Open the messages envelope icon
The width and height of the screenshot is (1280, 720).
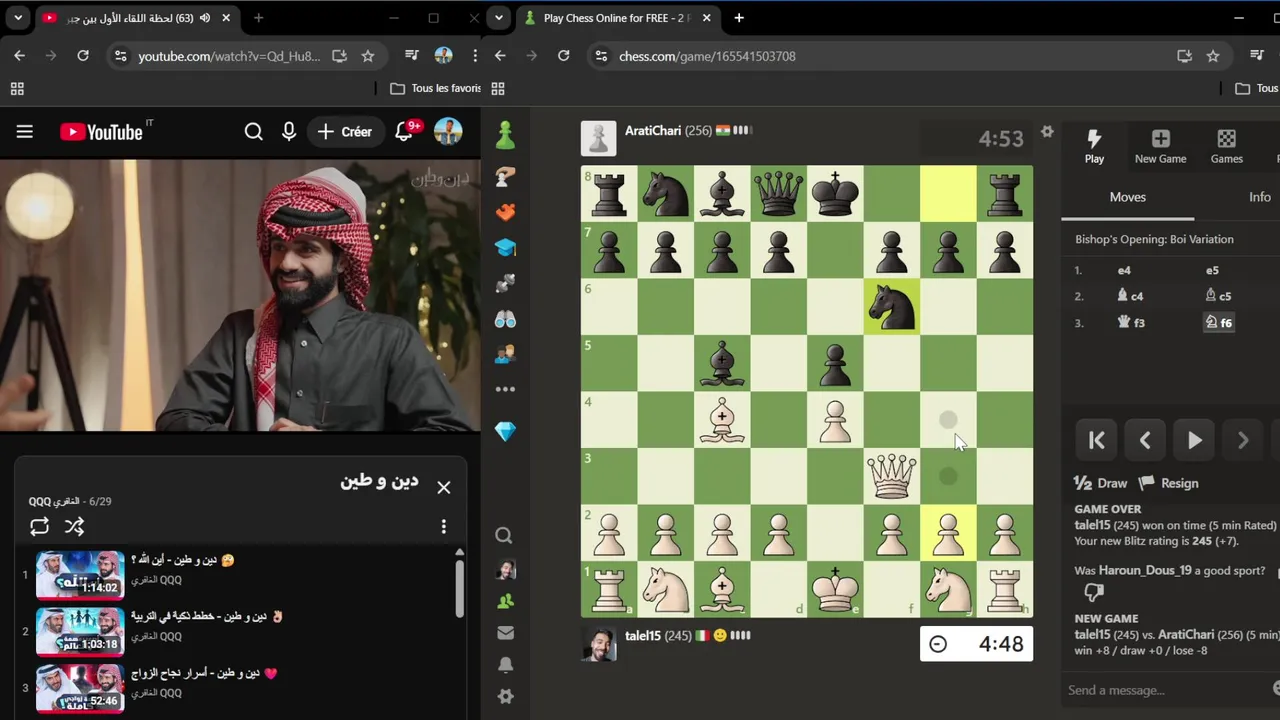click(x=505, y=633)
